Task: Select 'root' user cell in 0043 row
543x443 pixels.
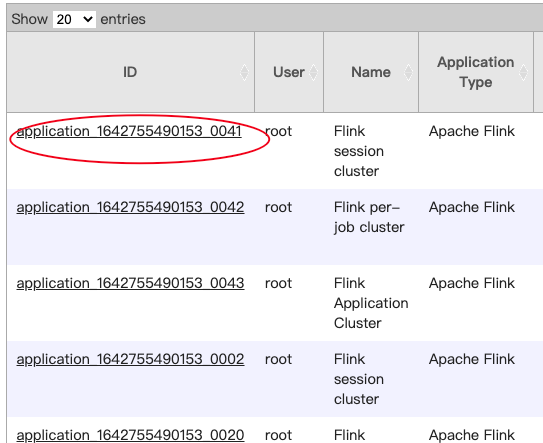Action: click(x=278, y=283)
